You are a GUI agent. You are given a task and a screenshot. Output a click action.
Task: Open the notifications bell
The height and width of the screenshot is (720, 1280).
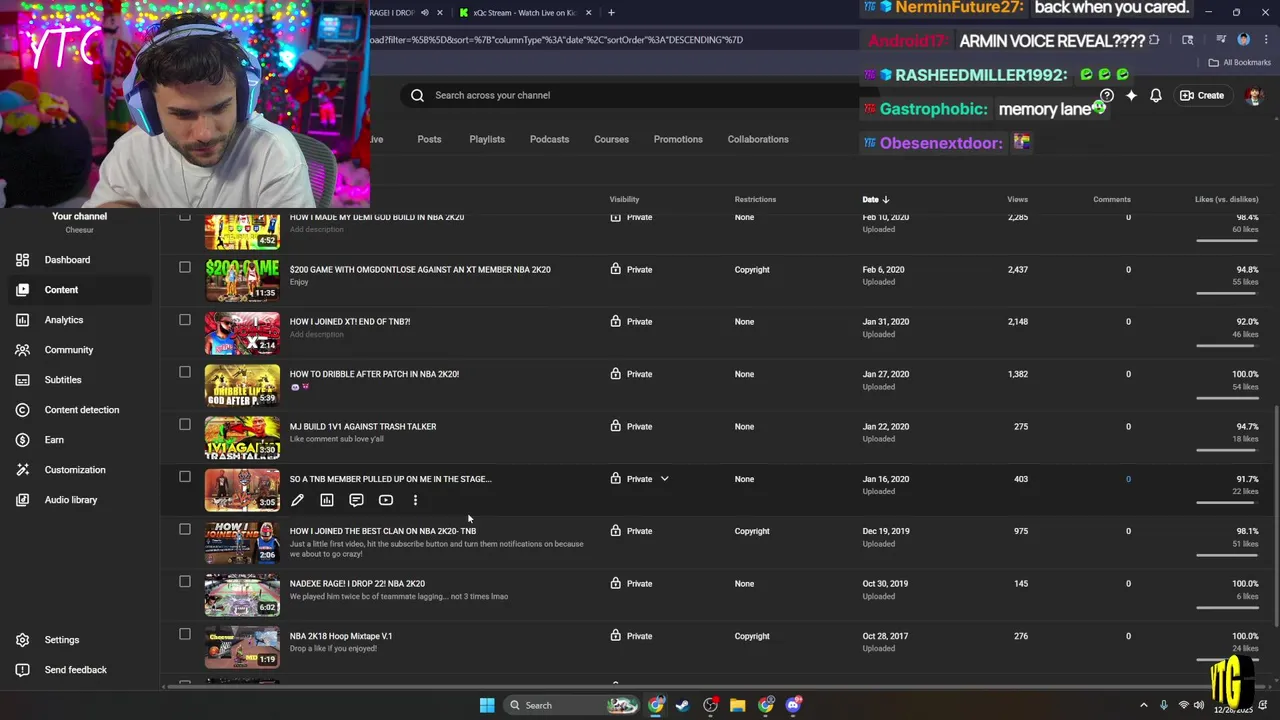pos(1156,95)
